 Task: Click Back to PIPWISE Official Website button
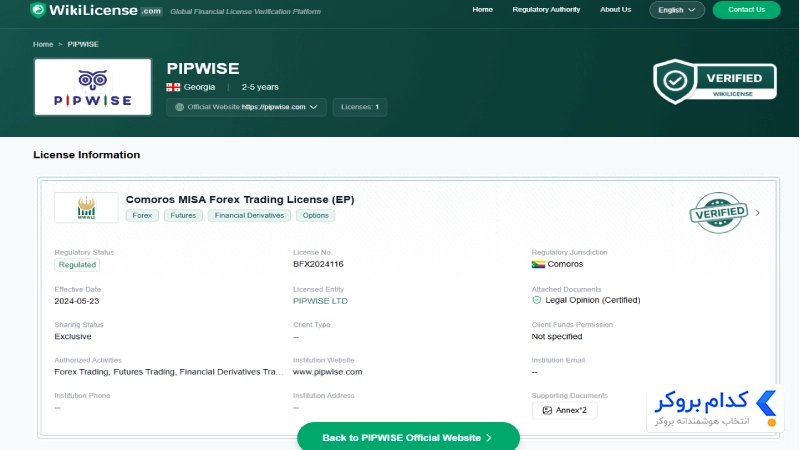tap(408, 437)
